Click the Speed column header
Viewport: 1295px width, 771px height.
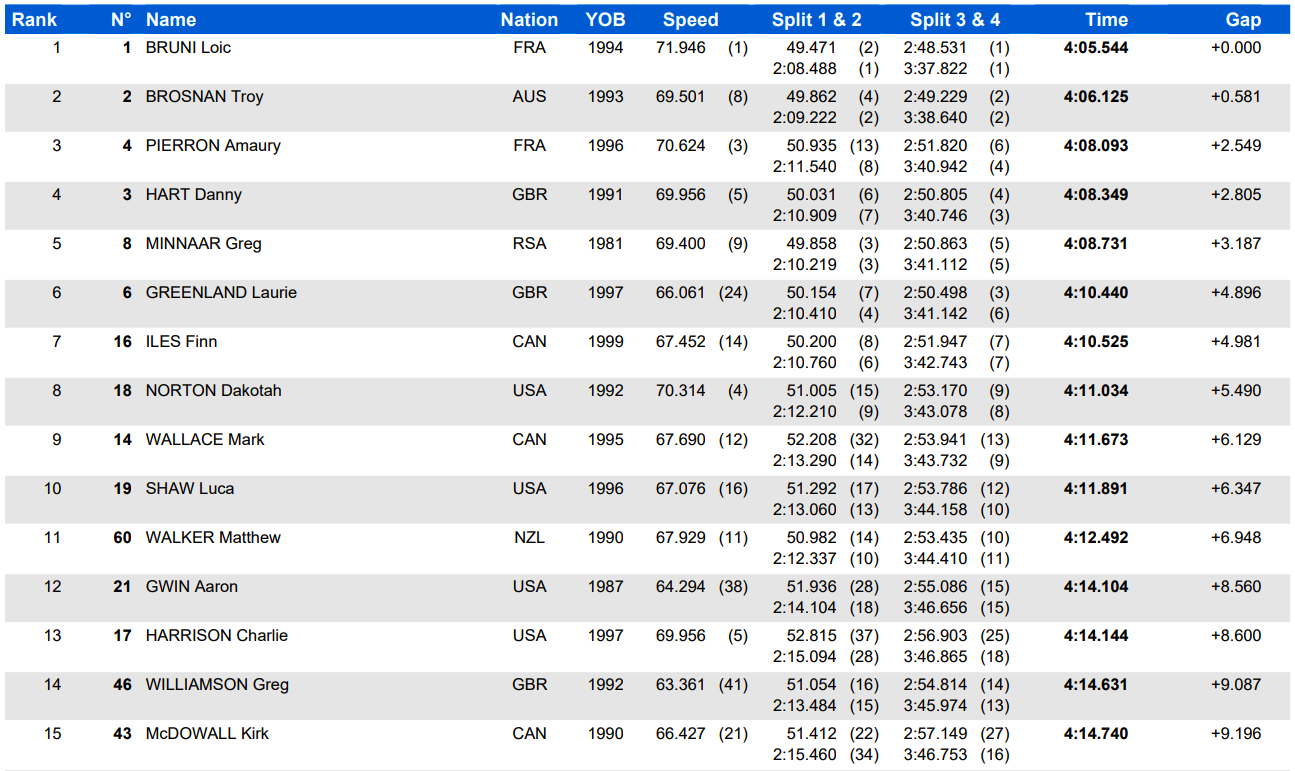click(690, 20)
